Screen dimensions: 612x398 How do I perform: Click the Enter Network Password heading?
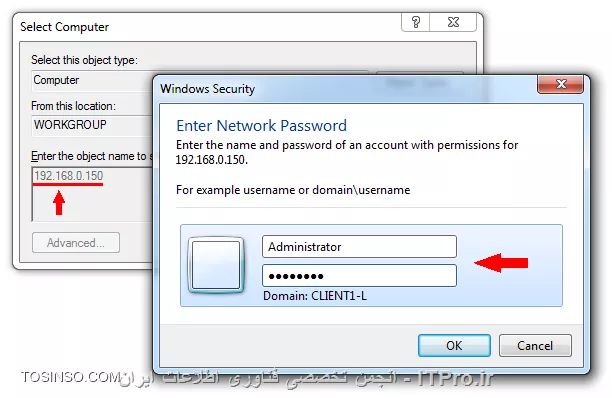(262, 126)
